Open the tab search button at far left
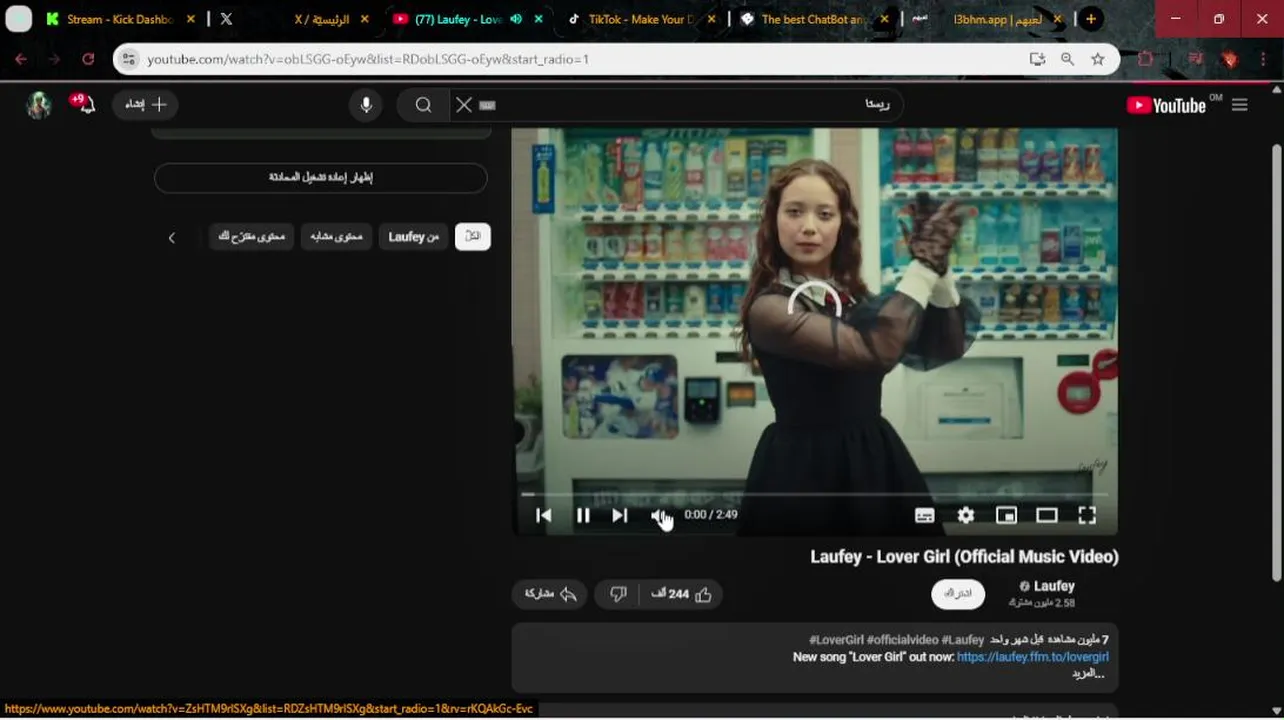Image resolution: width=1284 pixels, height=720 pixels. point(18,19)
